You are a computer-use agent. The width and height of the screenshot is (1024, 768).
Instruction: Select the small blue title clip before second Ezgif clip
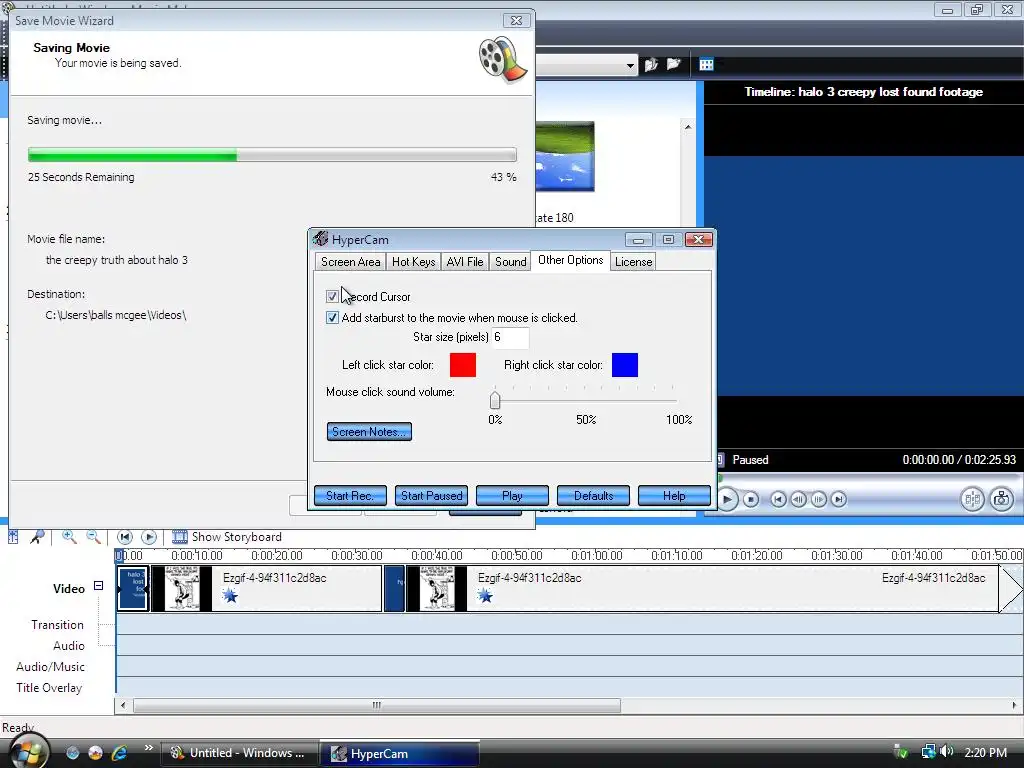(x=394, y=588)
